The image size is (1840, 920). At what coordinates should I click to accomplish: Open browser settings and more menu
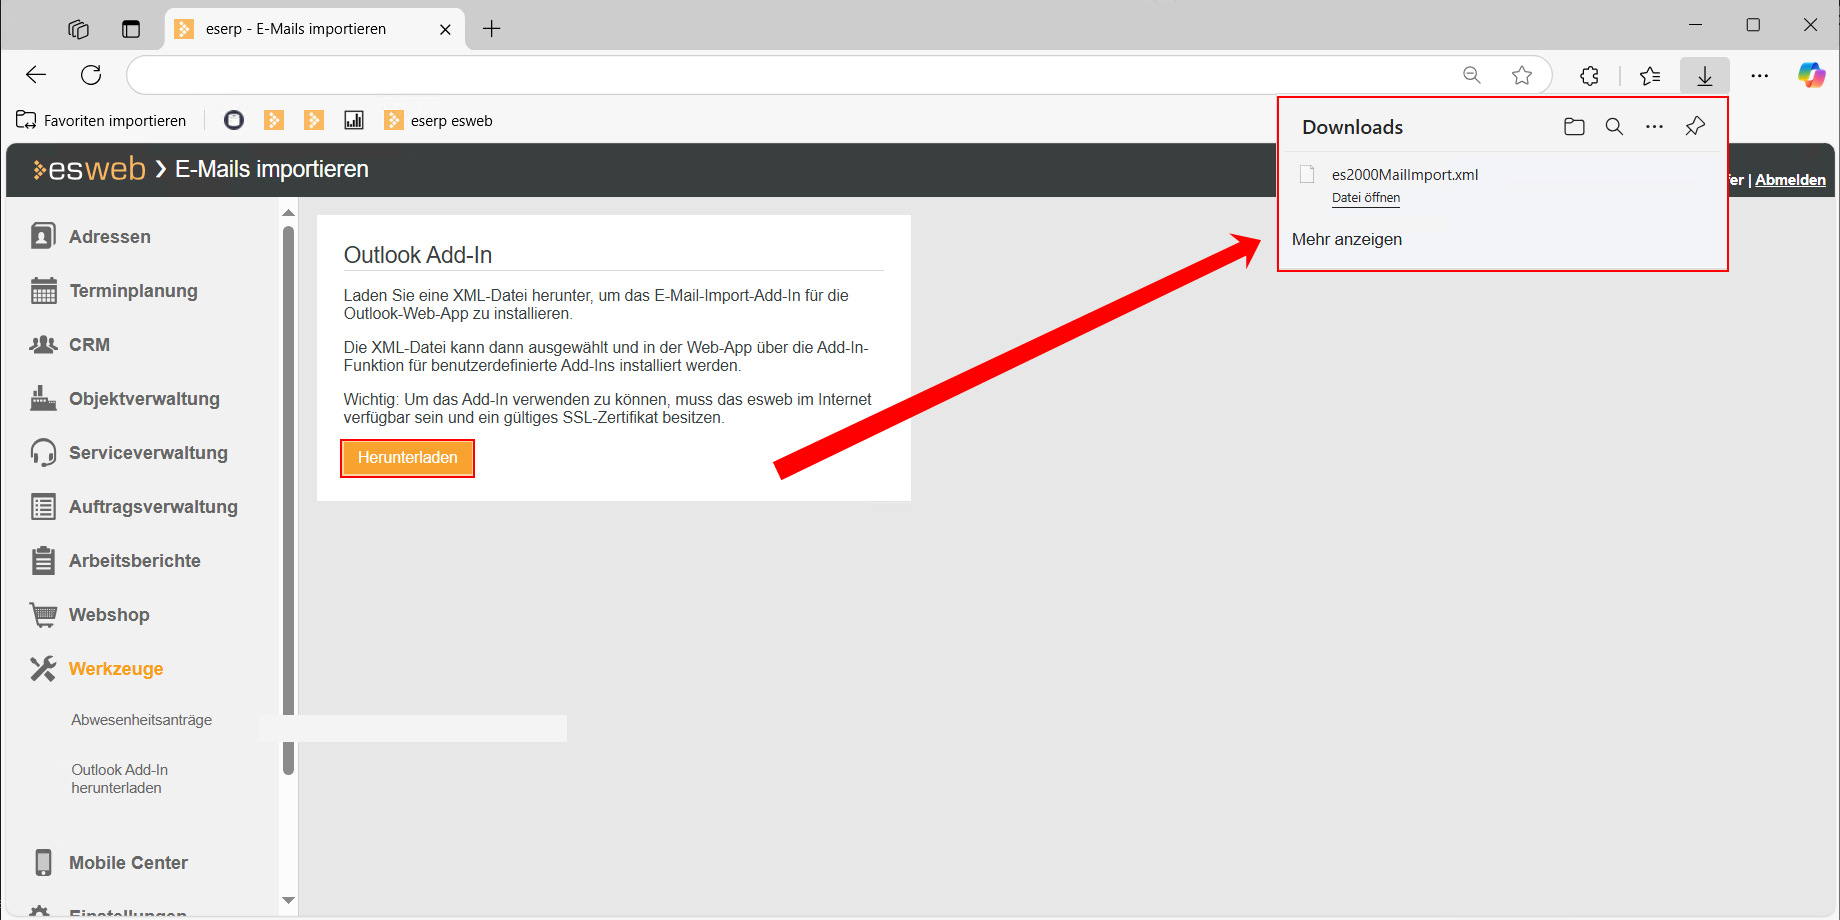pyautogui.click(x=1760, y=75)
